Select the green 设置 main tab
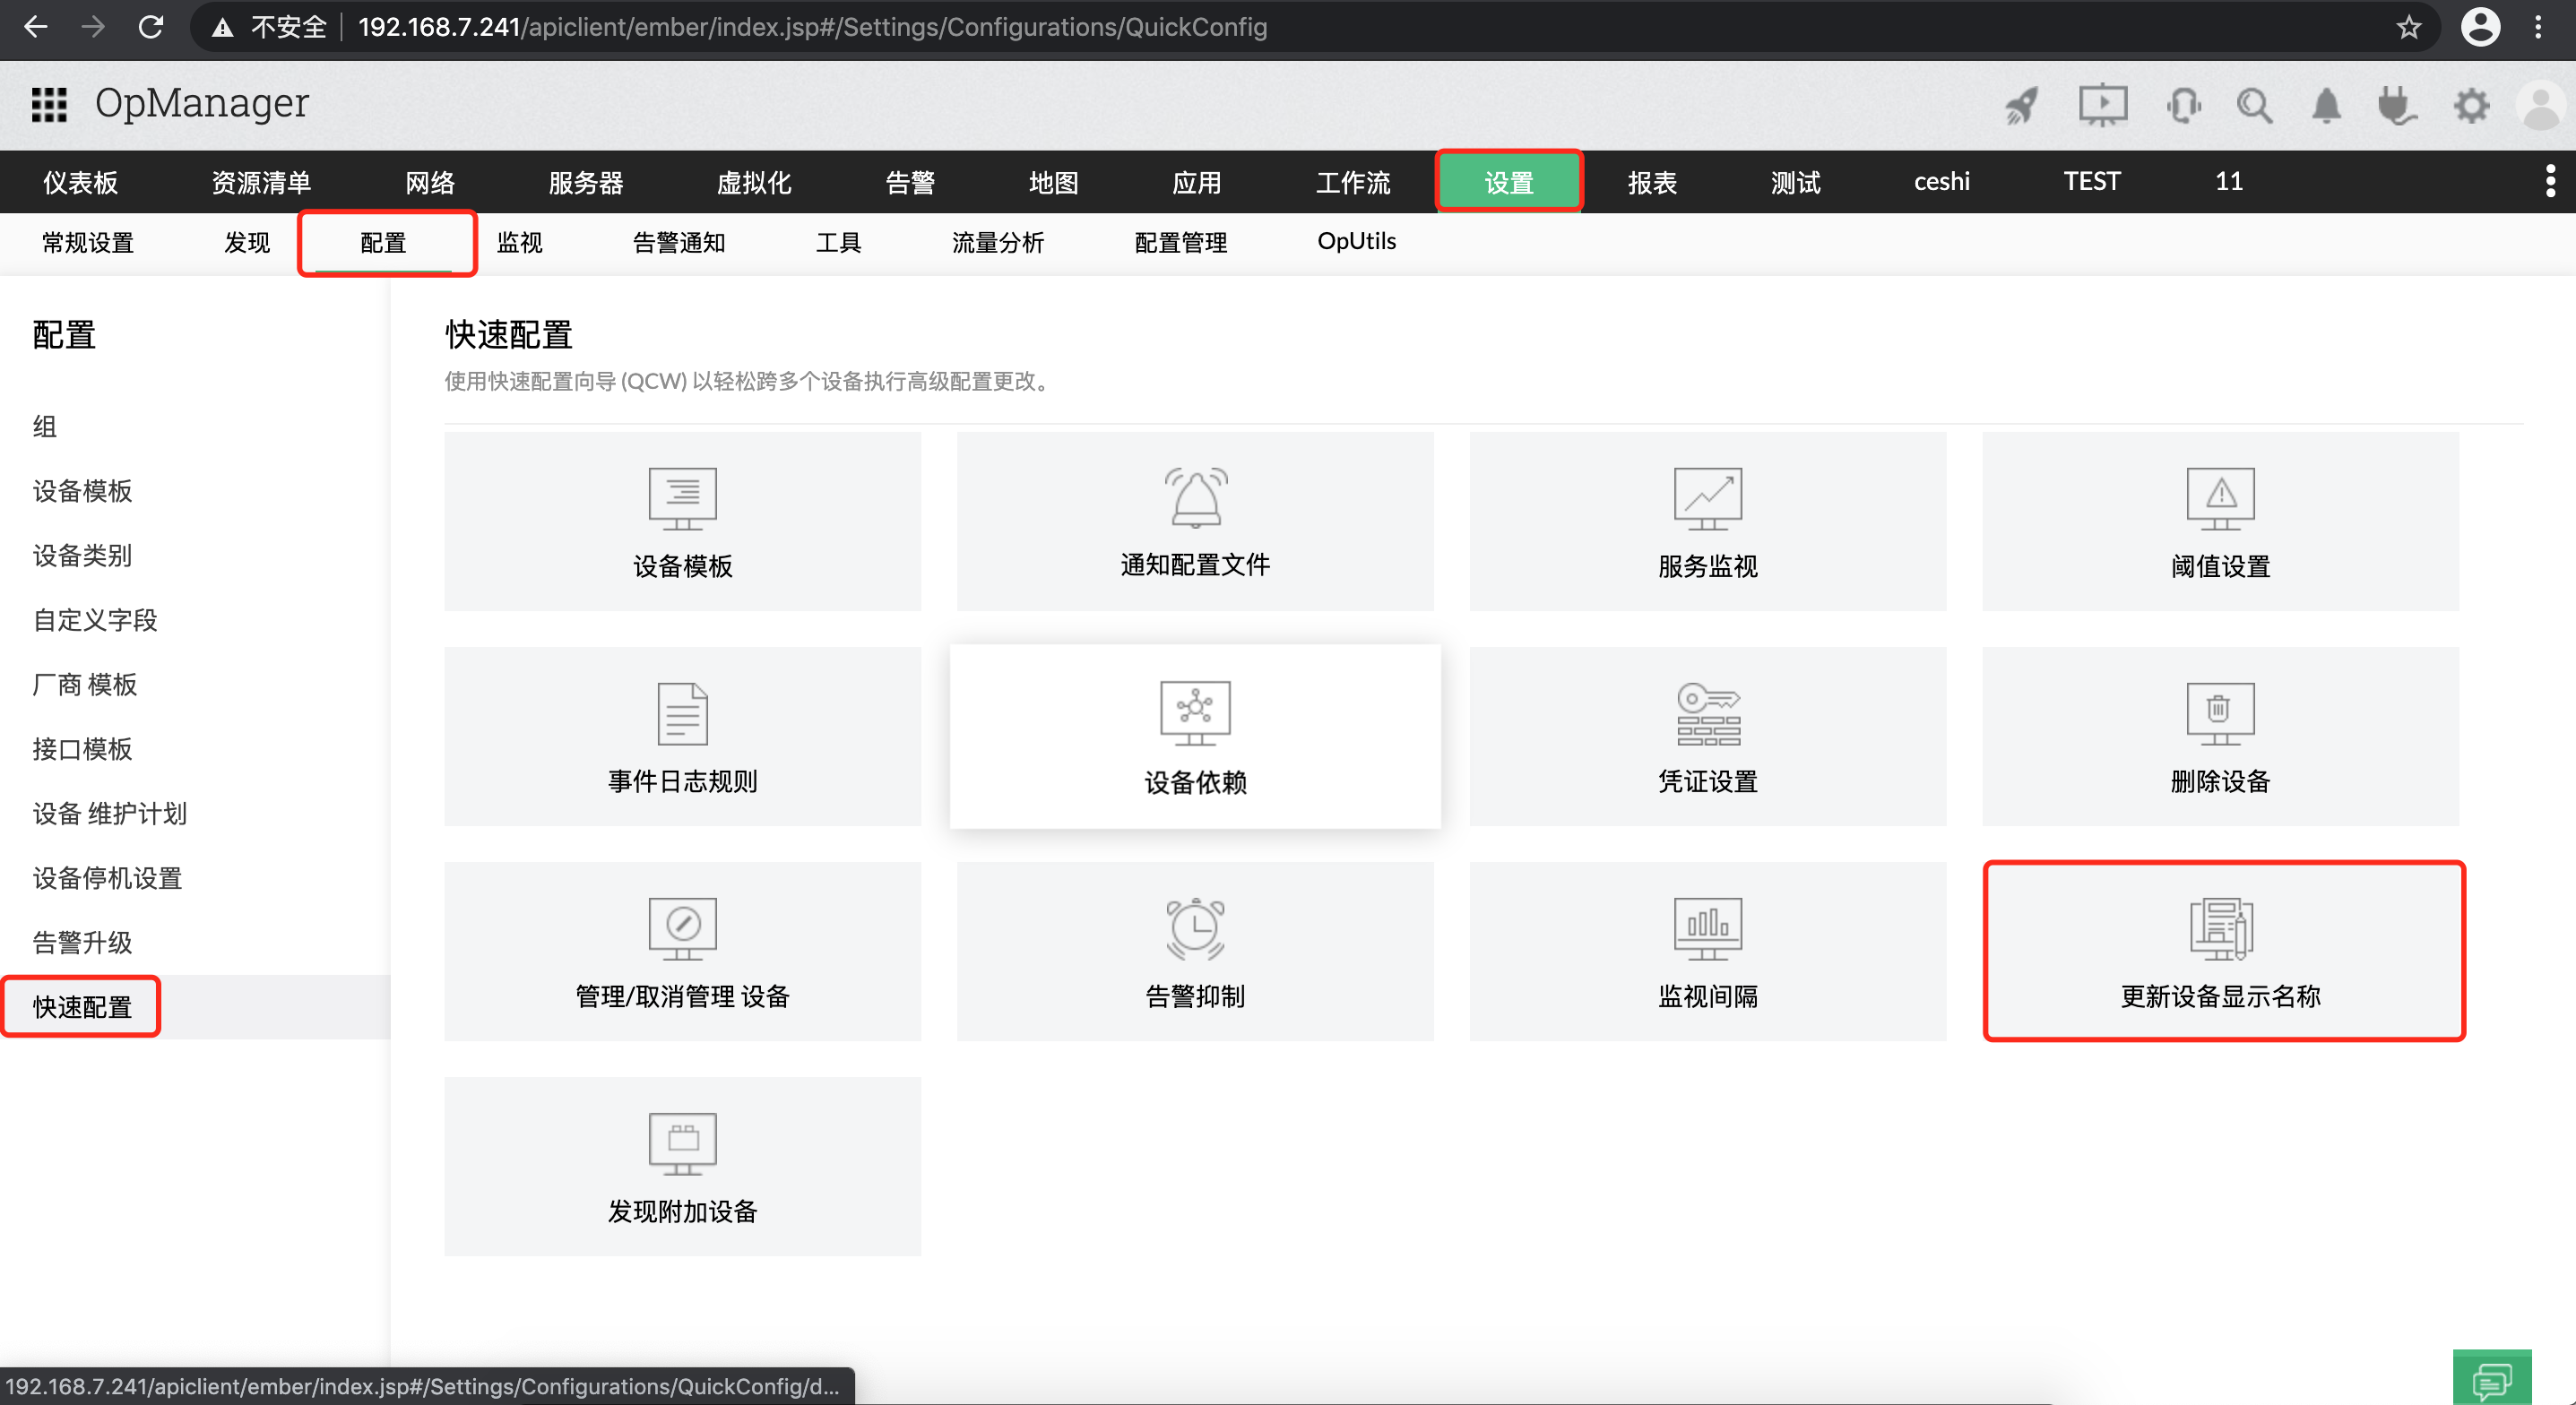Image resolution: width=2576 pixels, height=1405 pixels. click(1508, 182)
